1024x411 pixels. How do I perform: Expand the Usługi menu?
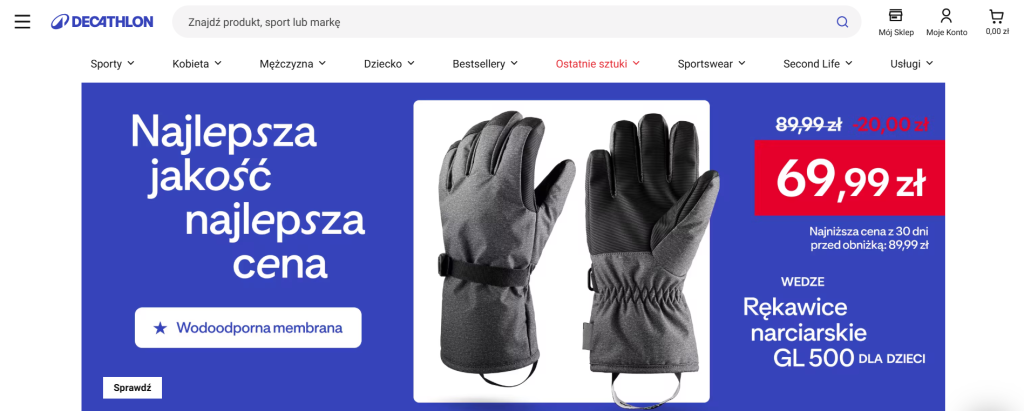[x=912, y=64]
